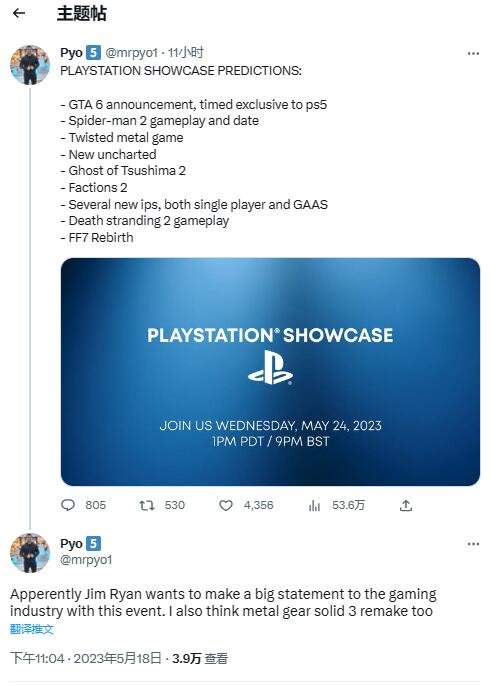Click the Pyo display name in first tweet

pos(71,53)
